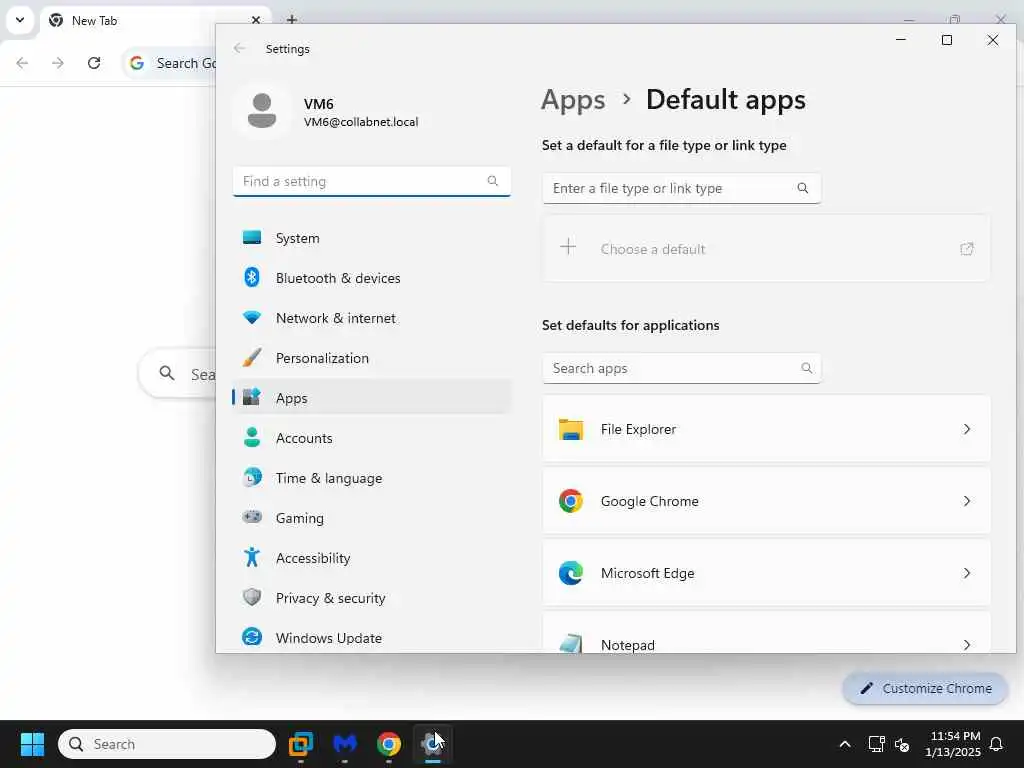The image size is (1024, 768).
Task: Expand File Explorer default app chevron
Action: (967, 429)
